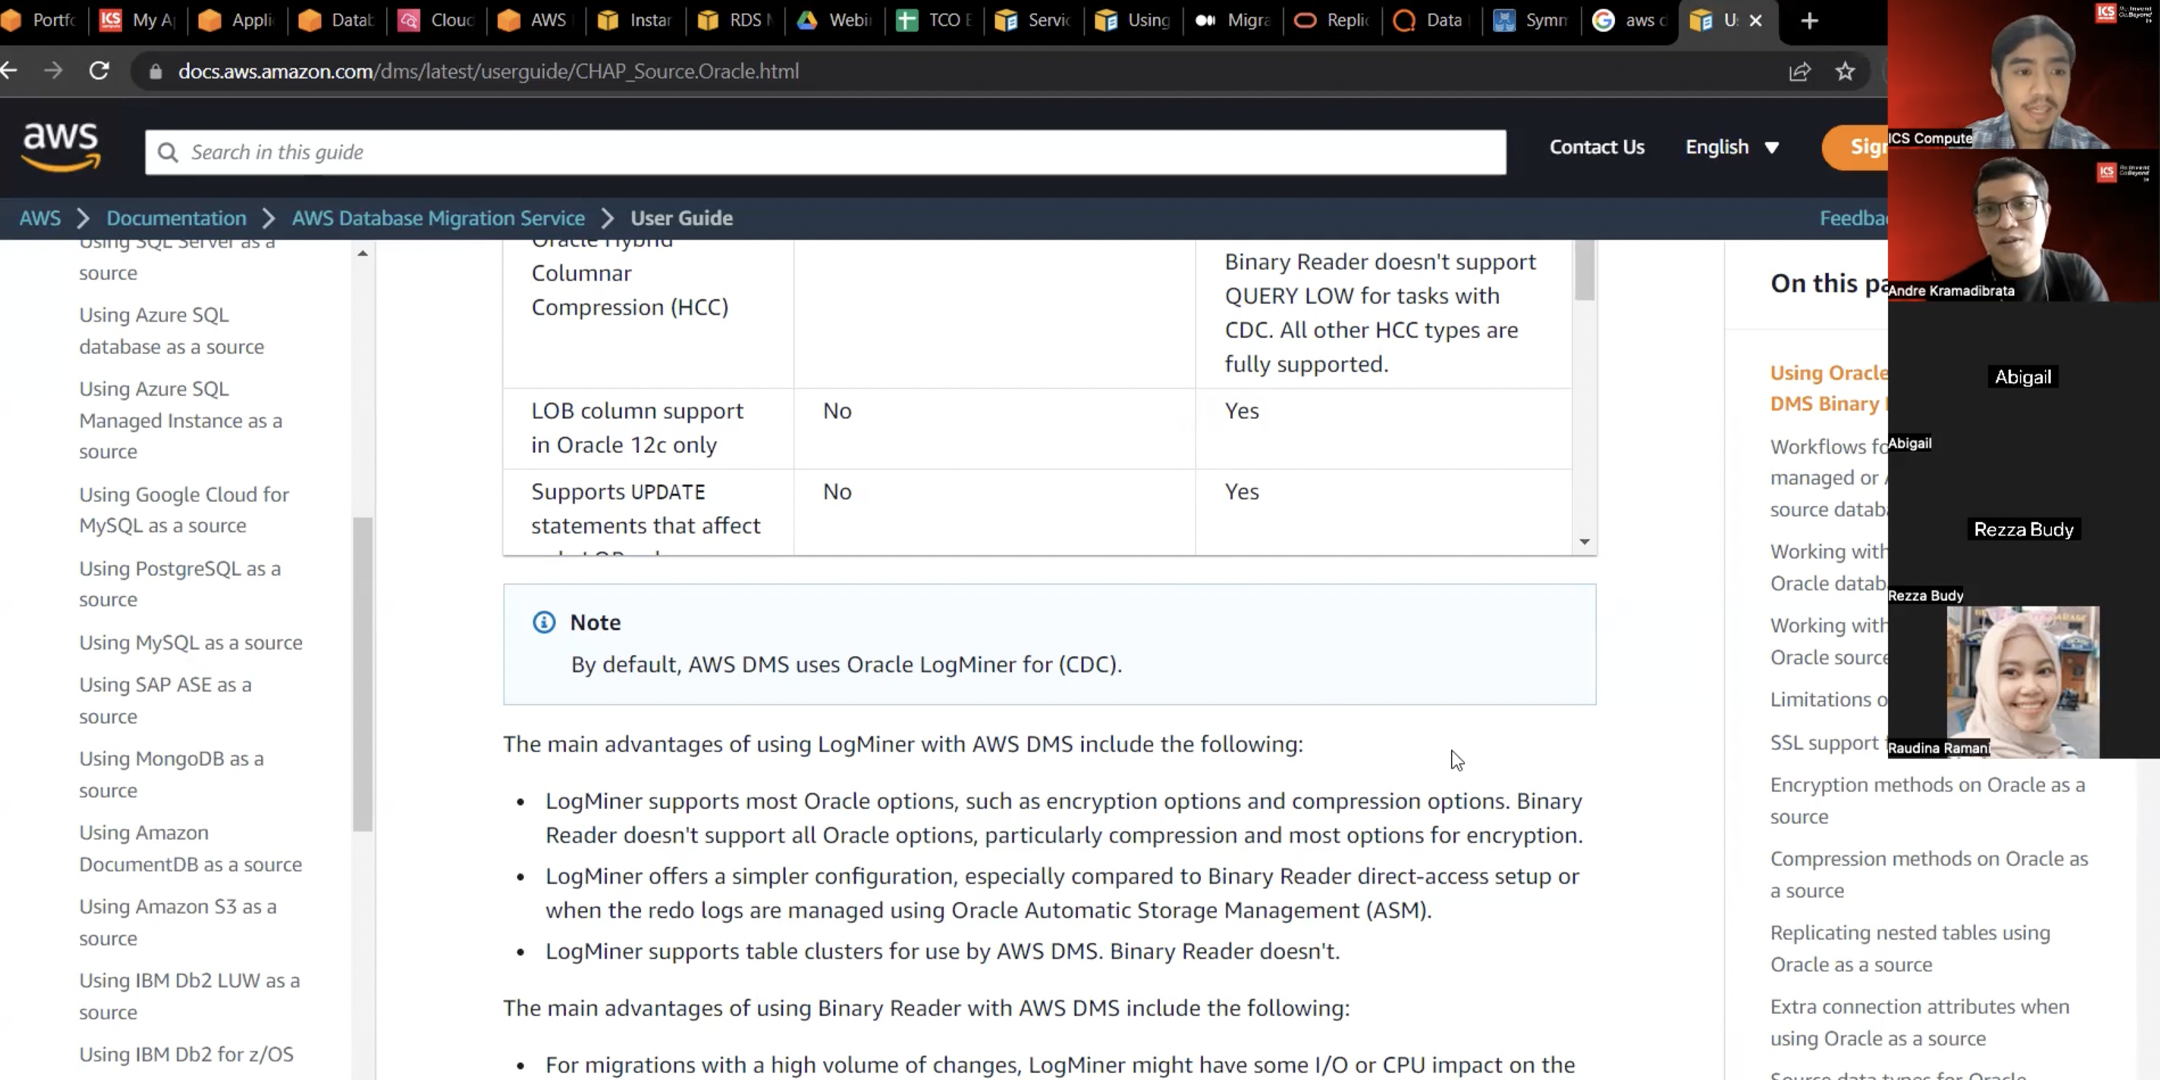Open Using Amazon DocumentDB as a source

(x=190, y=848)
